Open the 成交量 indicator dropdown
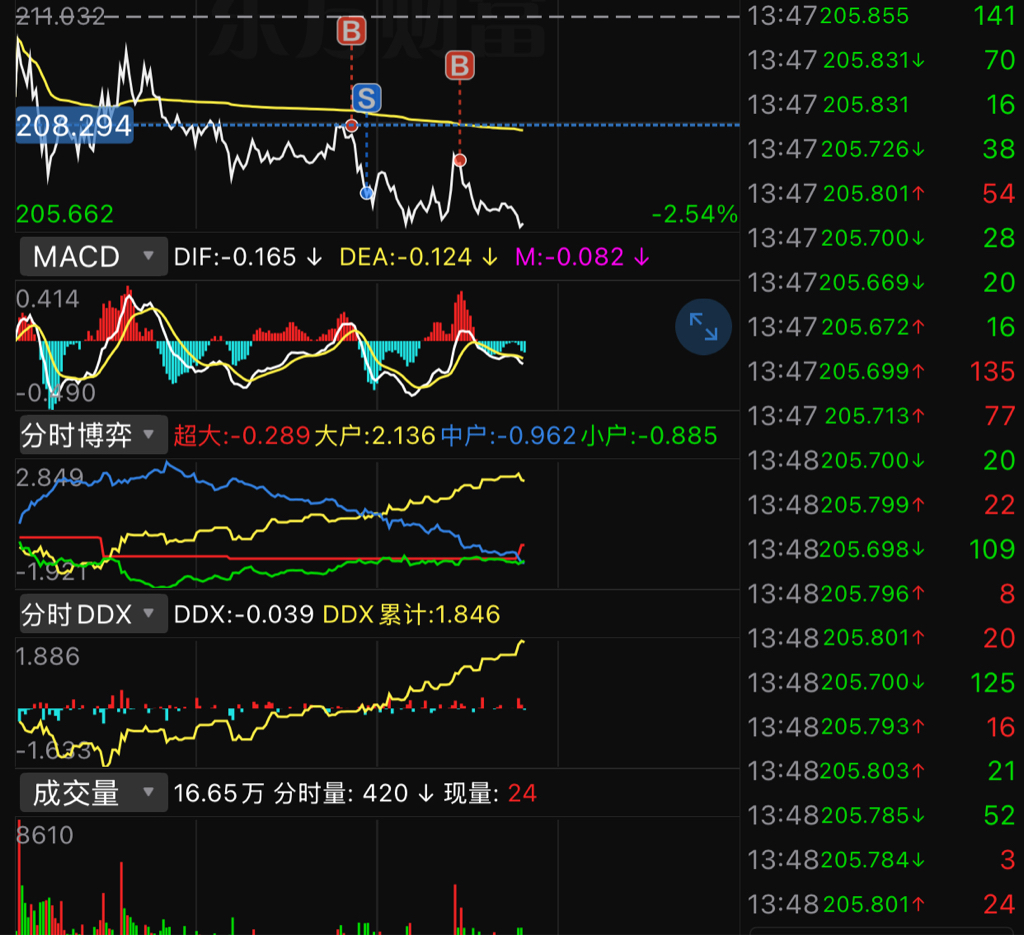This screenshot has height=935, width=1024. tap(94, 793)
